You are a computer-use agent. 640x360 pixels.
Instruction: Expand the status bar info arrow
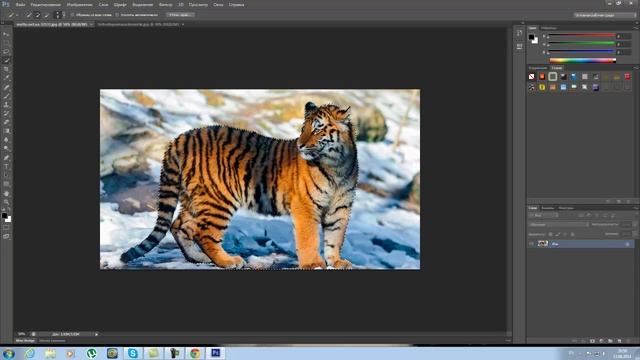click(96, 334)
